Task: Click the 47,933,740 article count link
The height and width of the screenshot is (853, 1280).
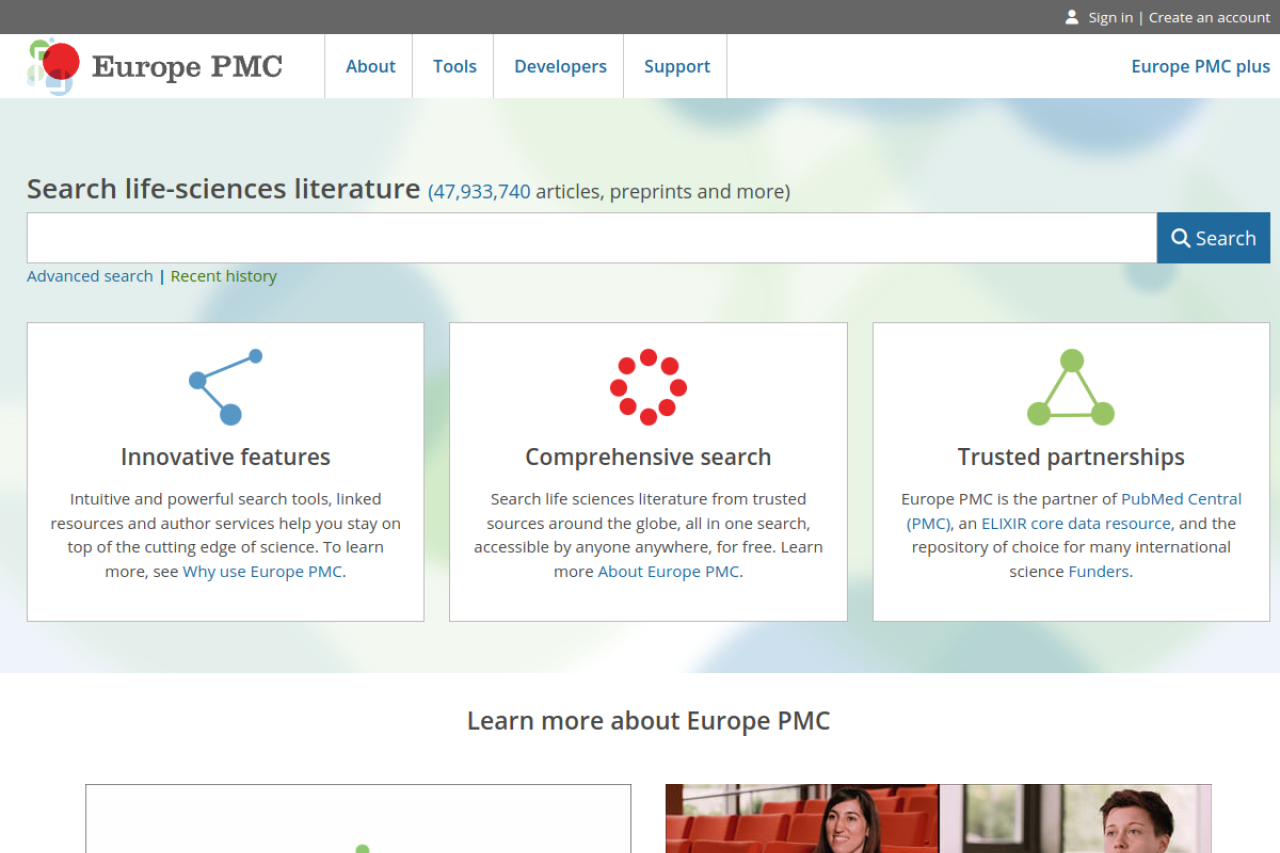Action: pos(480,191)
